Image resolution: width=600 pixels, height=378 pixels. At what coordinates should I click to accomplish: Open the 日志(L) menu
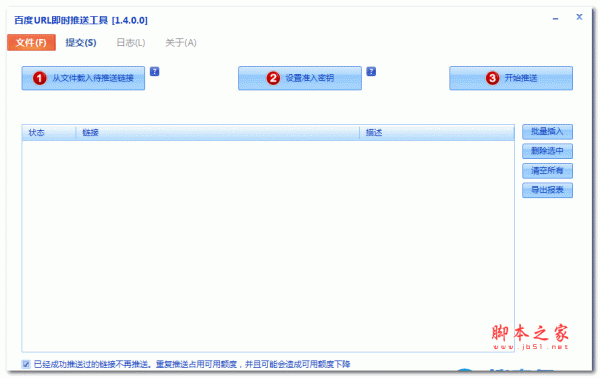click(130, 42)
